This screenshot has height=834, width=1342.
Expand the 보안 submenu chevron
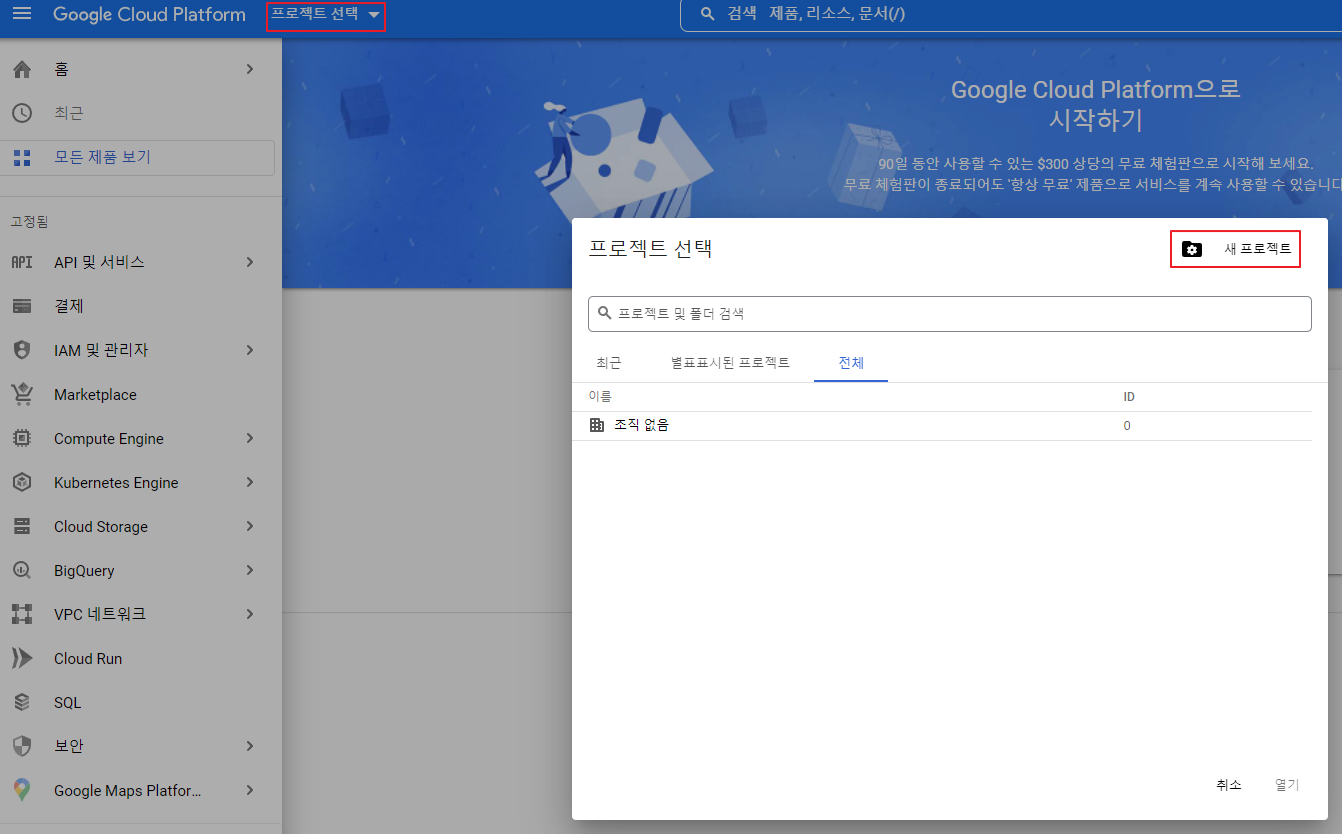coord(250,746)
